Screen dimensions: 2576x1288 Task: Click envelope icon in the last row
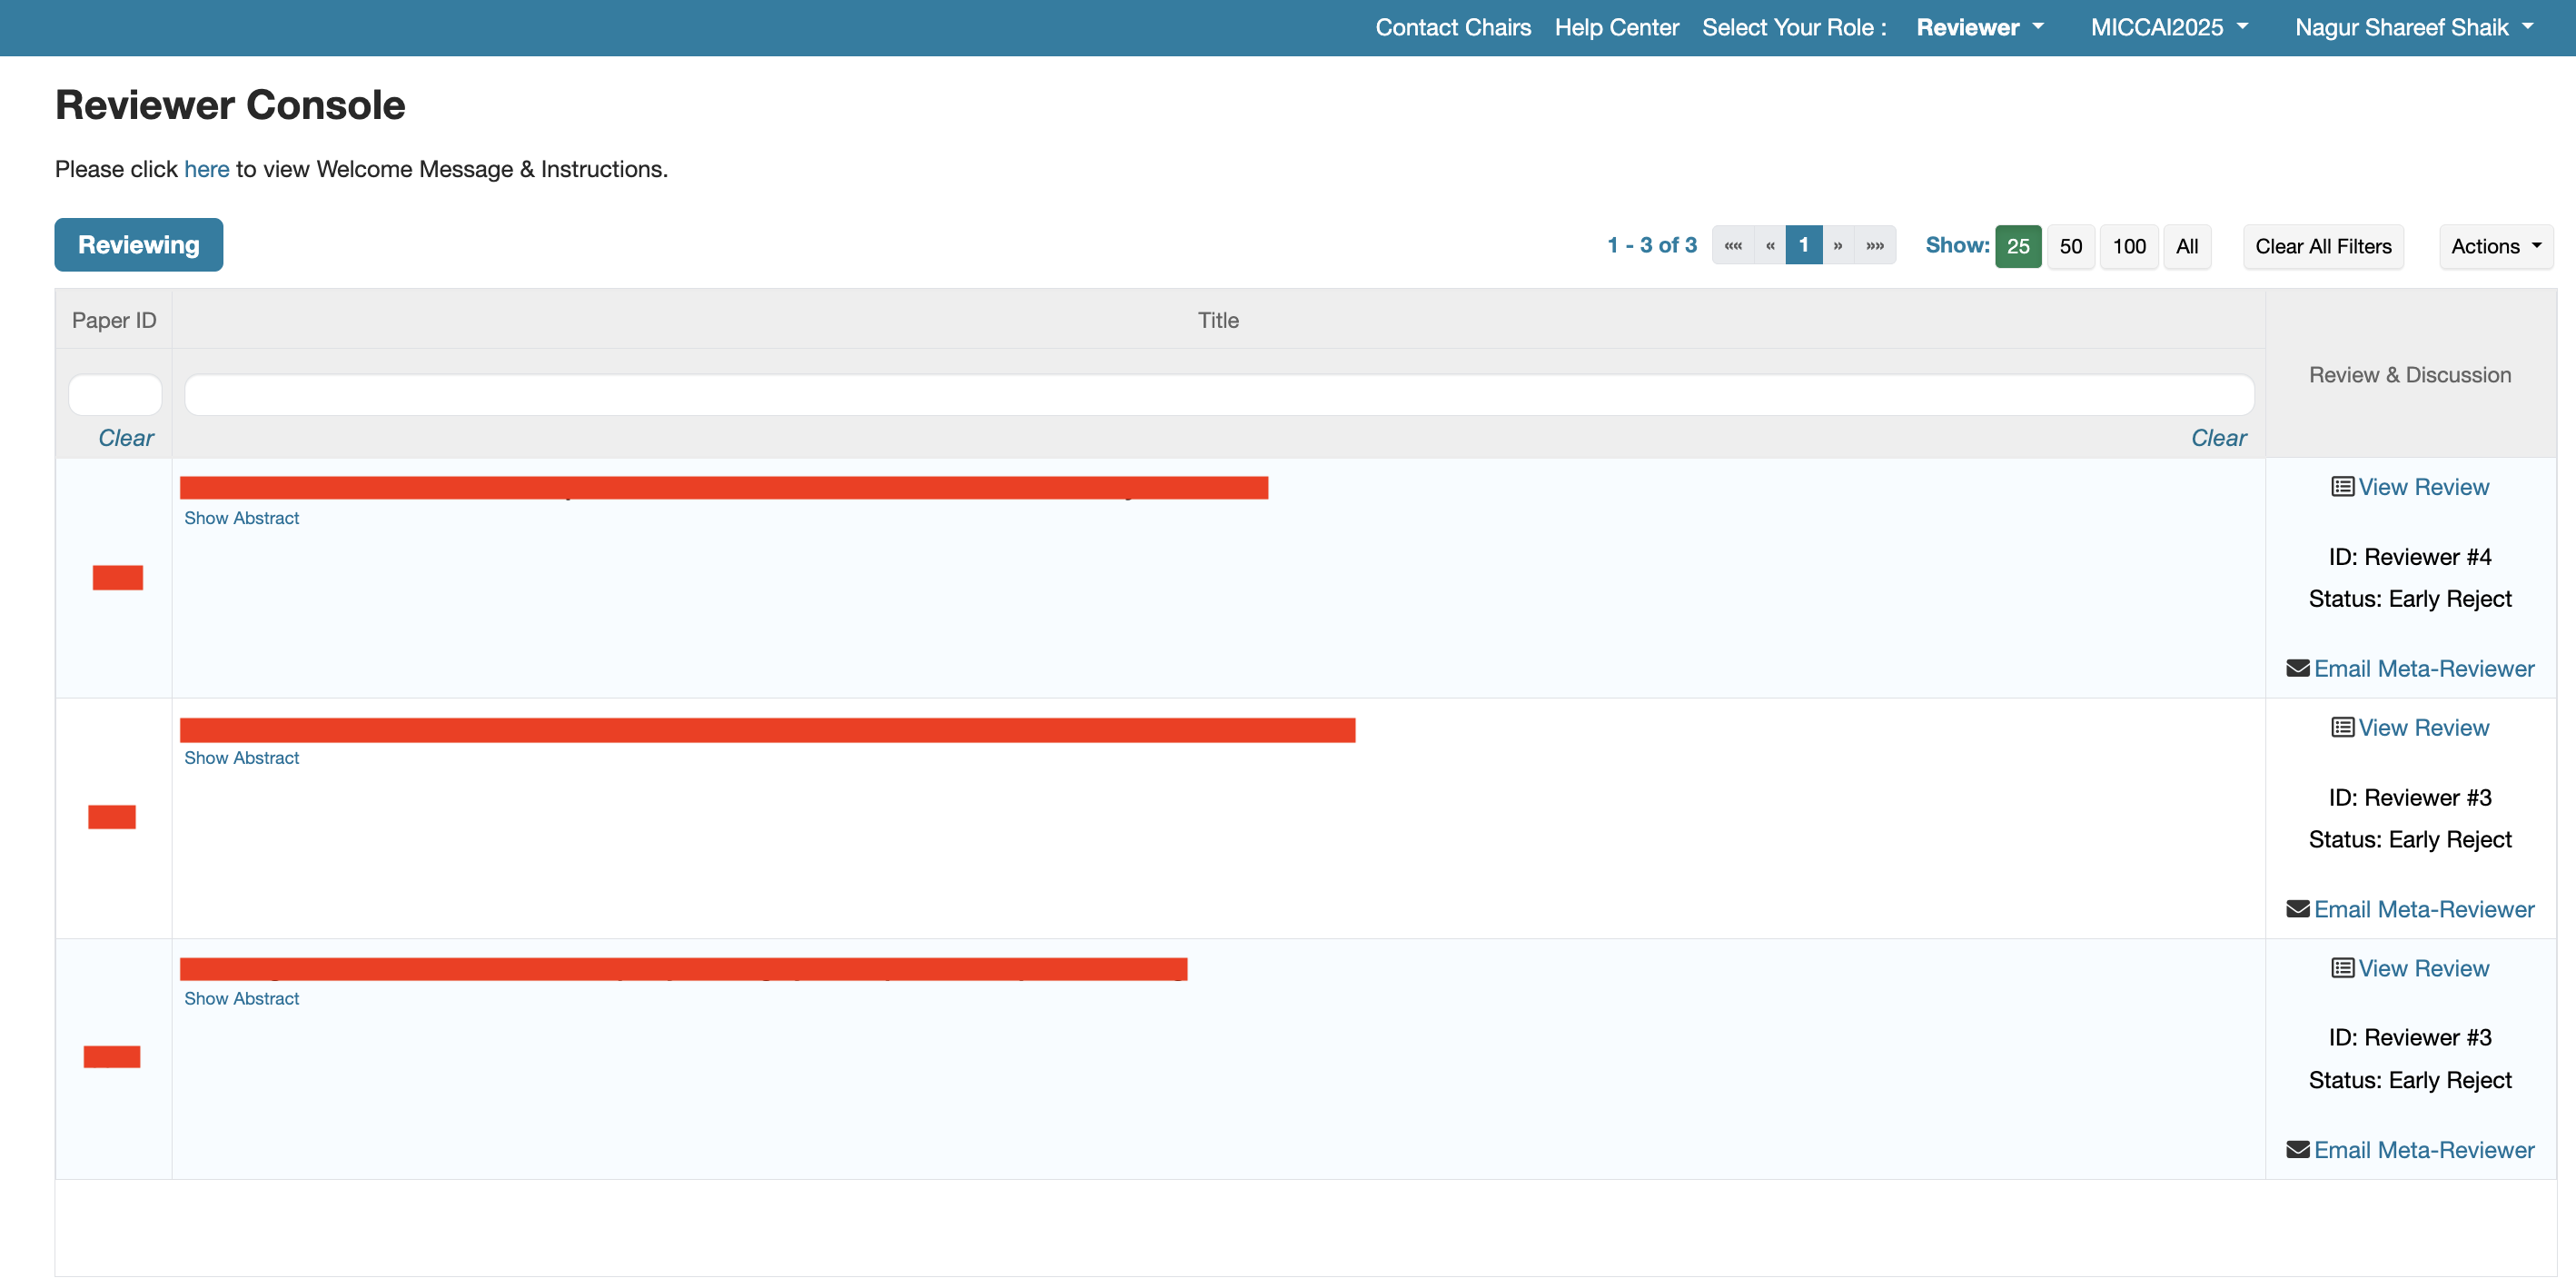2297,1150
